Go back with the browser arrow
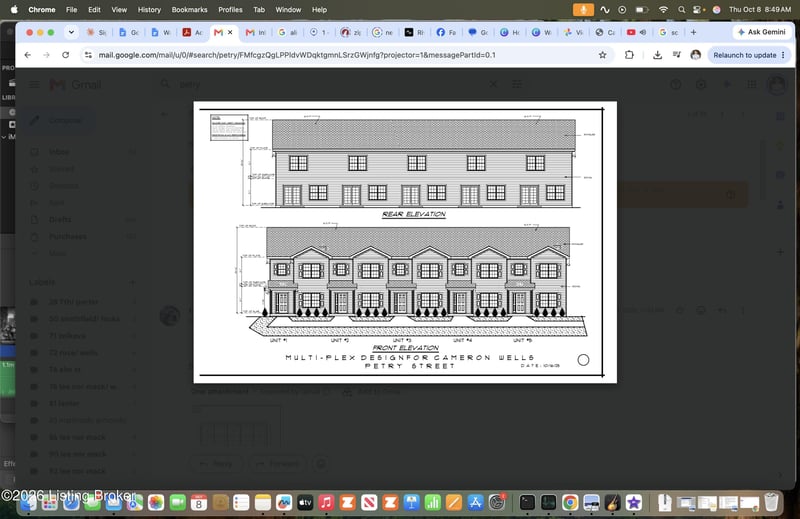 click(x=28, y=55)
